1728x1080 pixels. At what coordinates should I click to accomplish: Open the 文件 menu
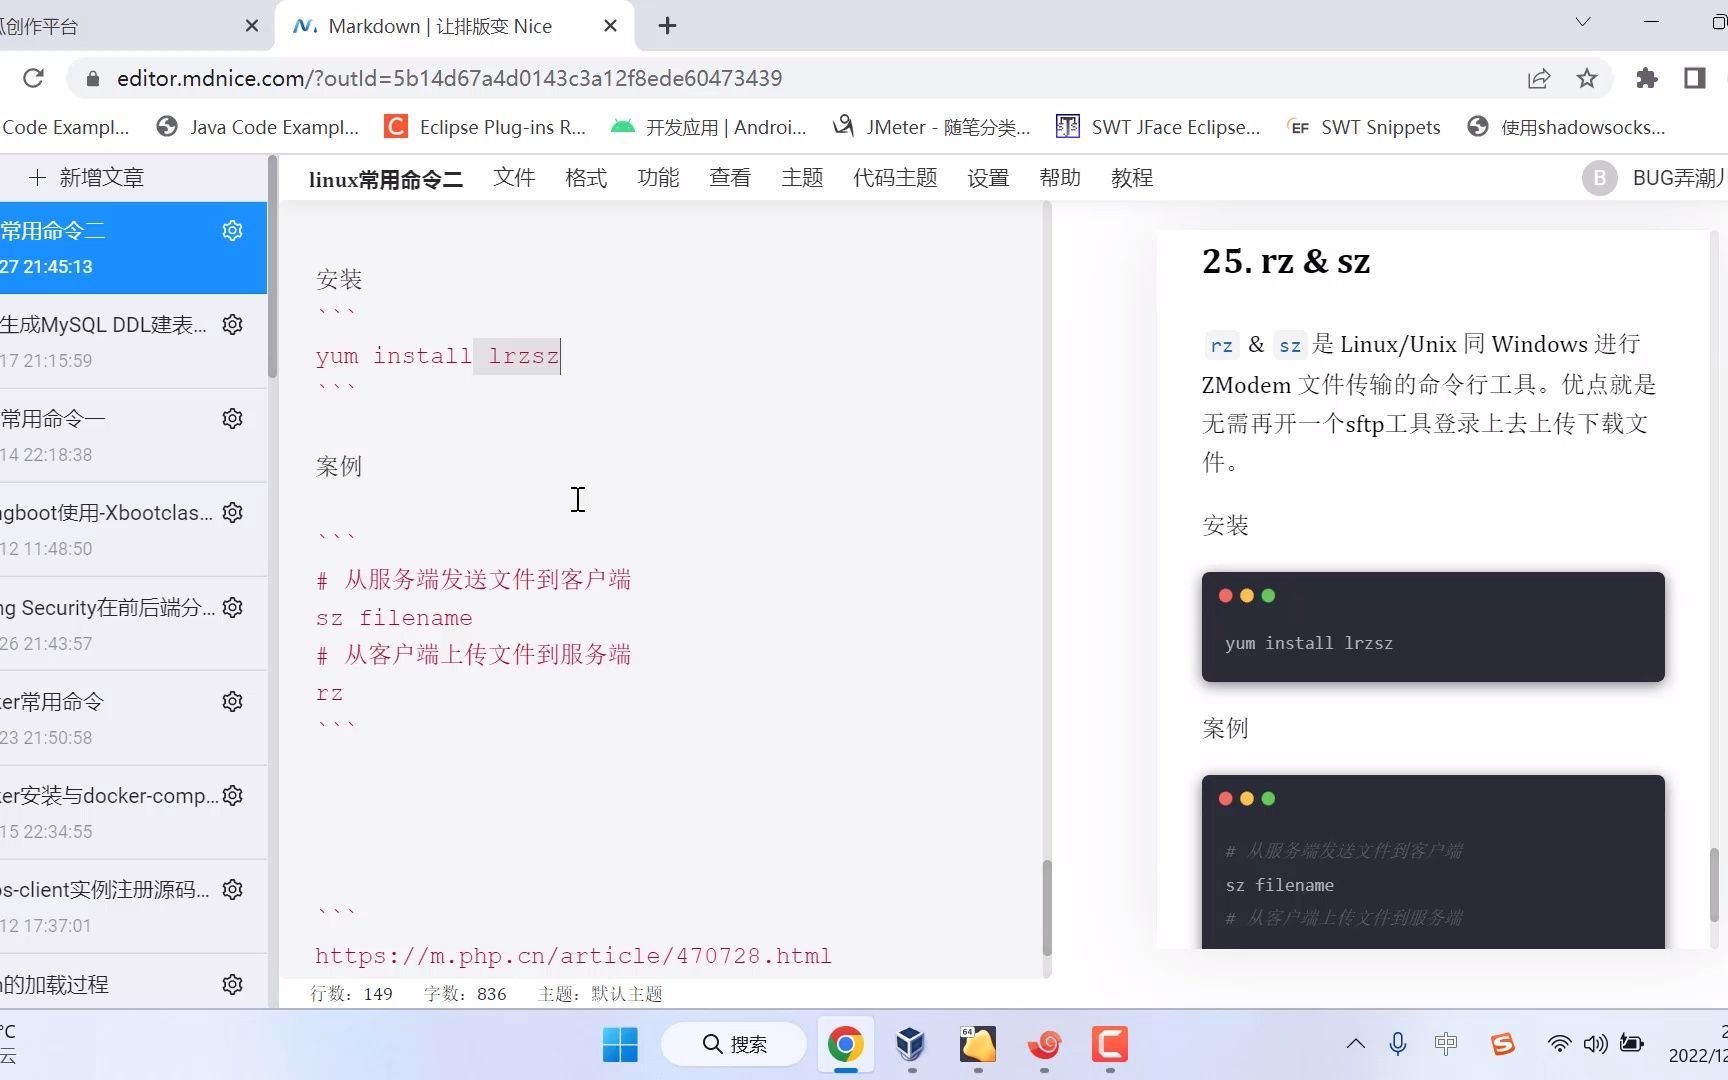click(x=514, y=178)
